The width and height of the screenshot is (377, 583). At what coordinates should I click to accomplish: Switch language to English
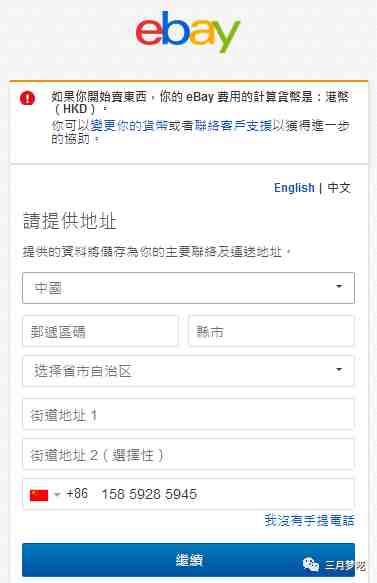tap(294, 188)
